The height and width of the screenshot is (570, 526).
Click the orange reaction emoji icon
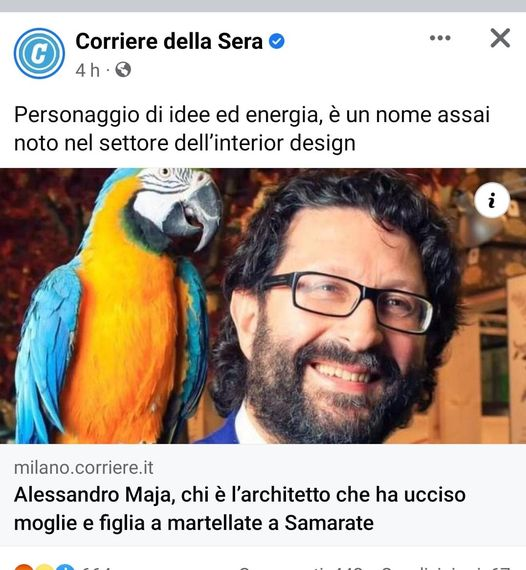click(x=24, y=567)
